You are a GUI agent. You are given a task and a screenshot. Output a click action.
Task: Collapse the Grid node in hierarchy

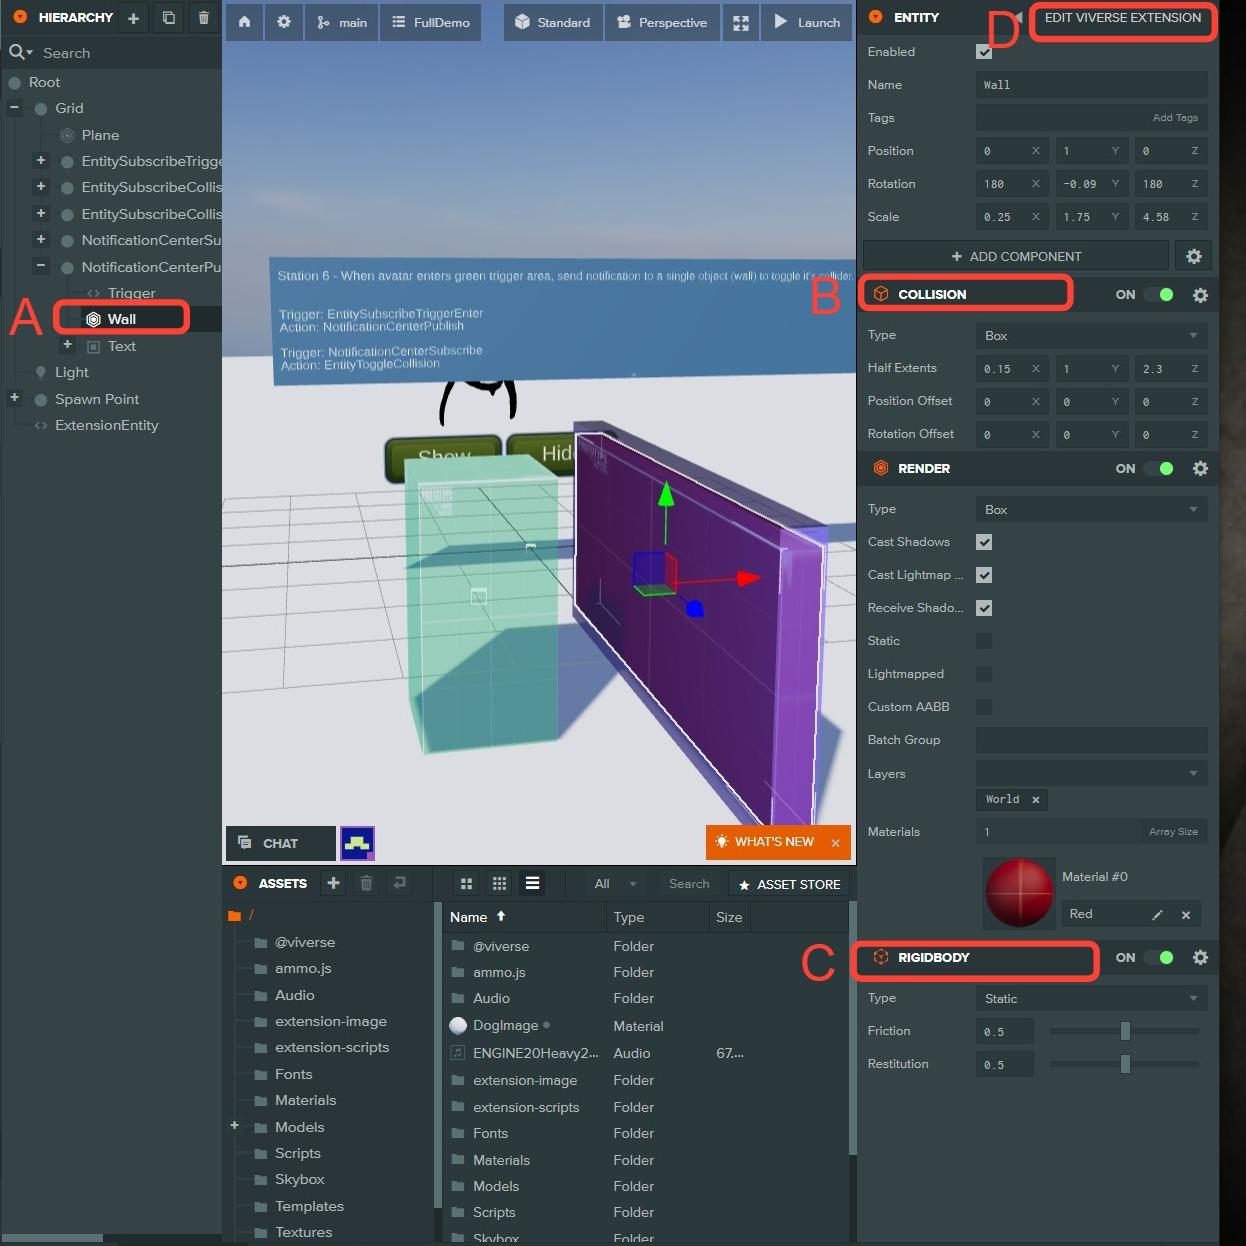tap(15, 108)
